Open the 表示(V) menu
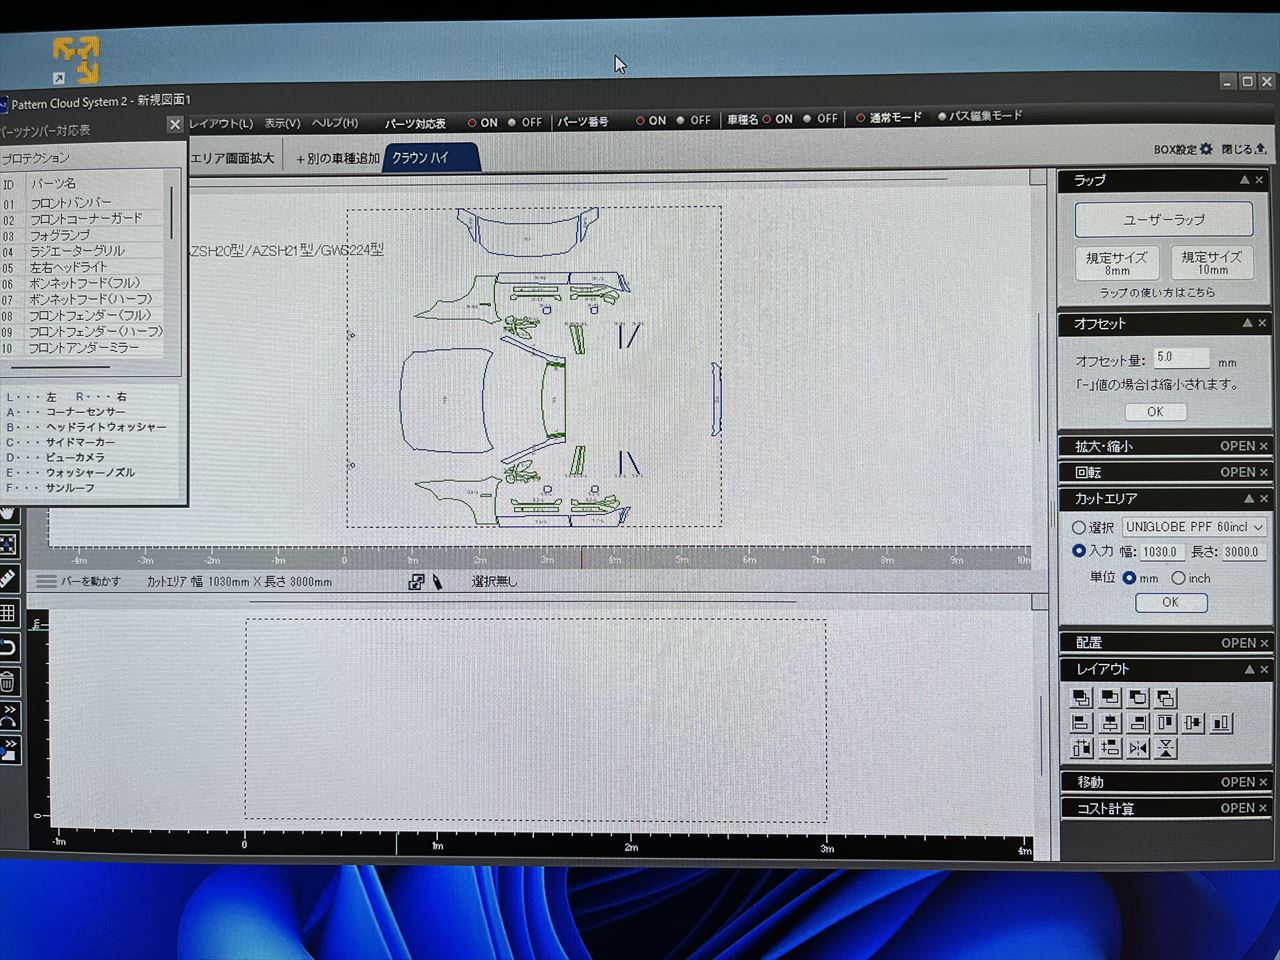This screenshot has height=960, width=1280. pos(282,123)
